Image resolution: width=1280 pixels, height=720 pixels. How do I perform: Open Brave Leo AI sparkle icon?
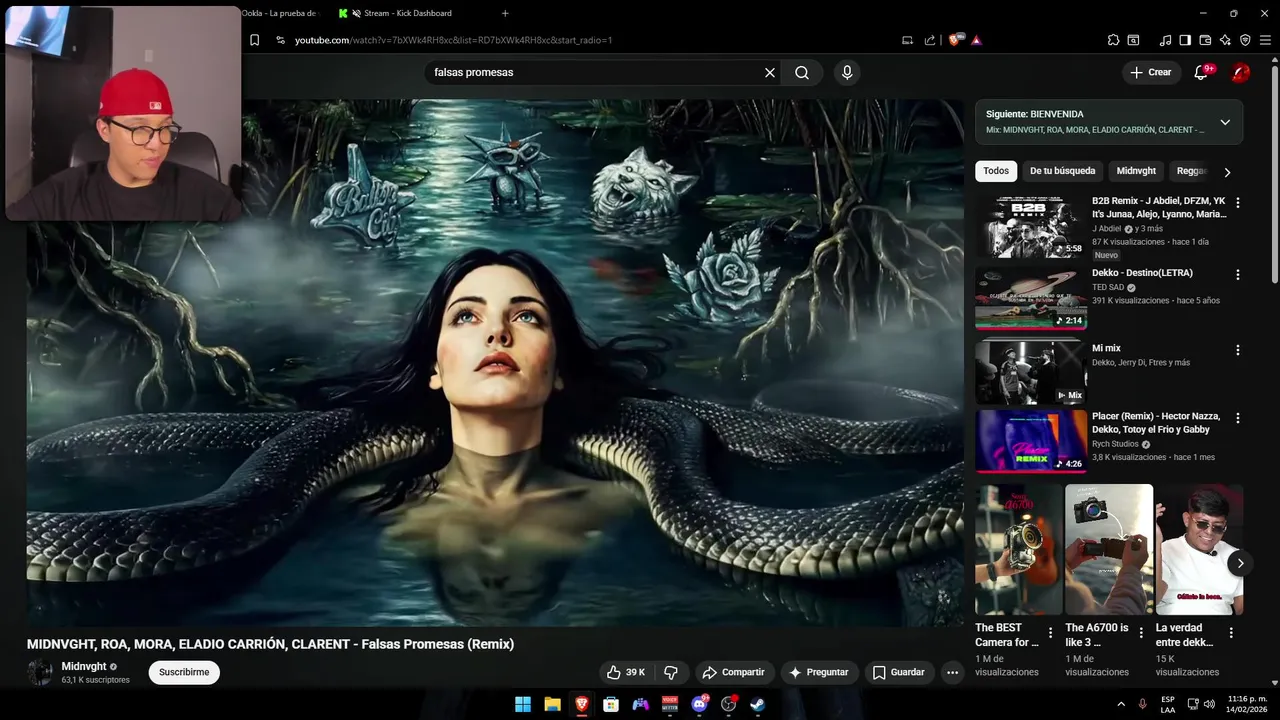point(1225,40)
